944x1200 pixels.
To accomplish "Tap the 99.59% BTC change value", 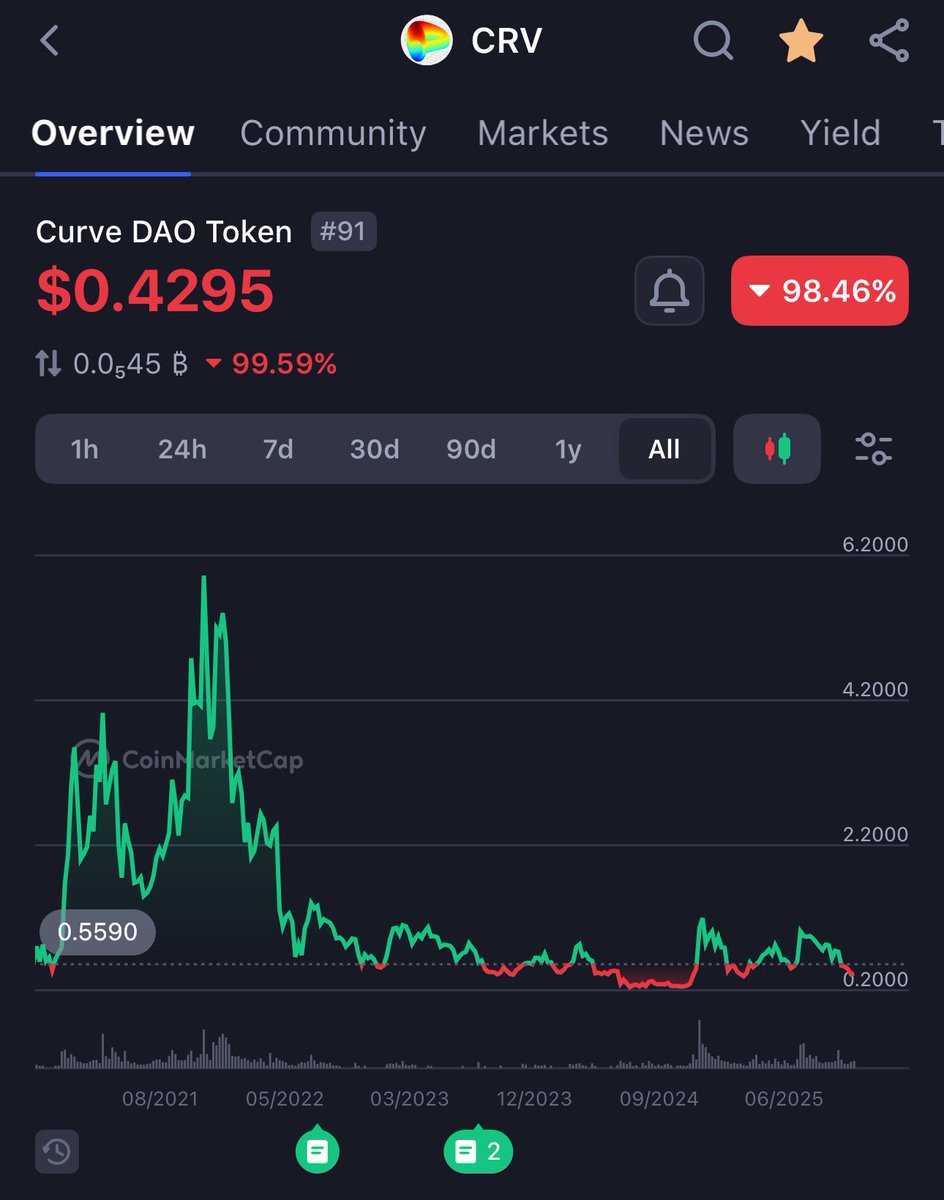I will [284, 364].
